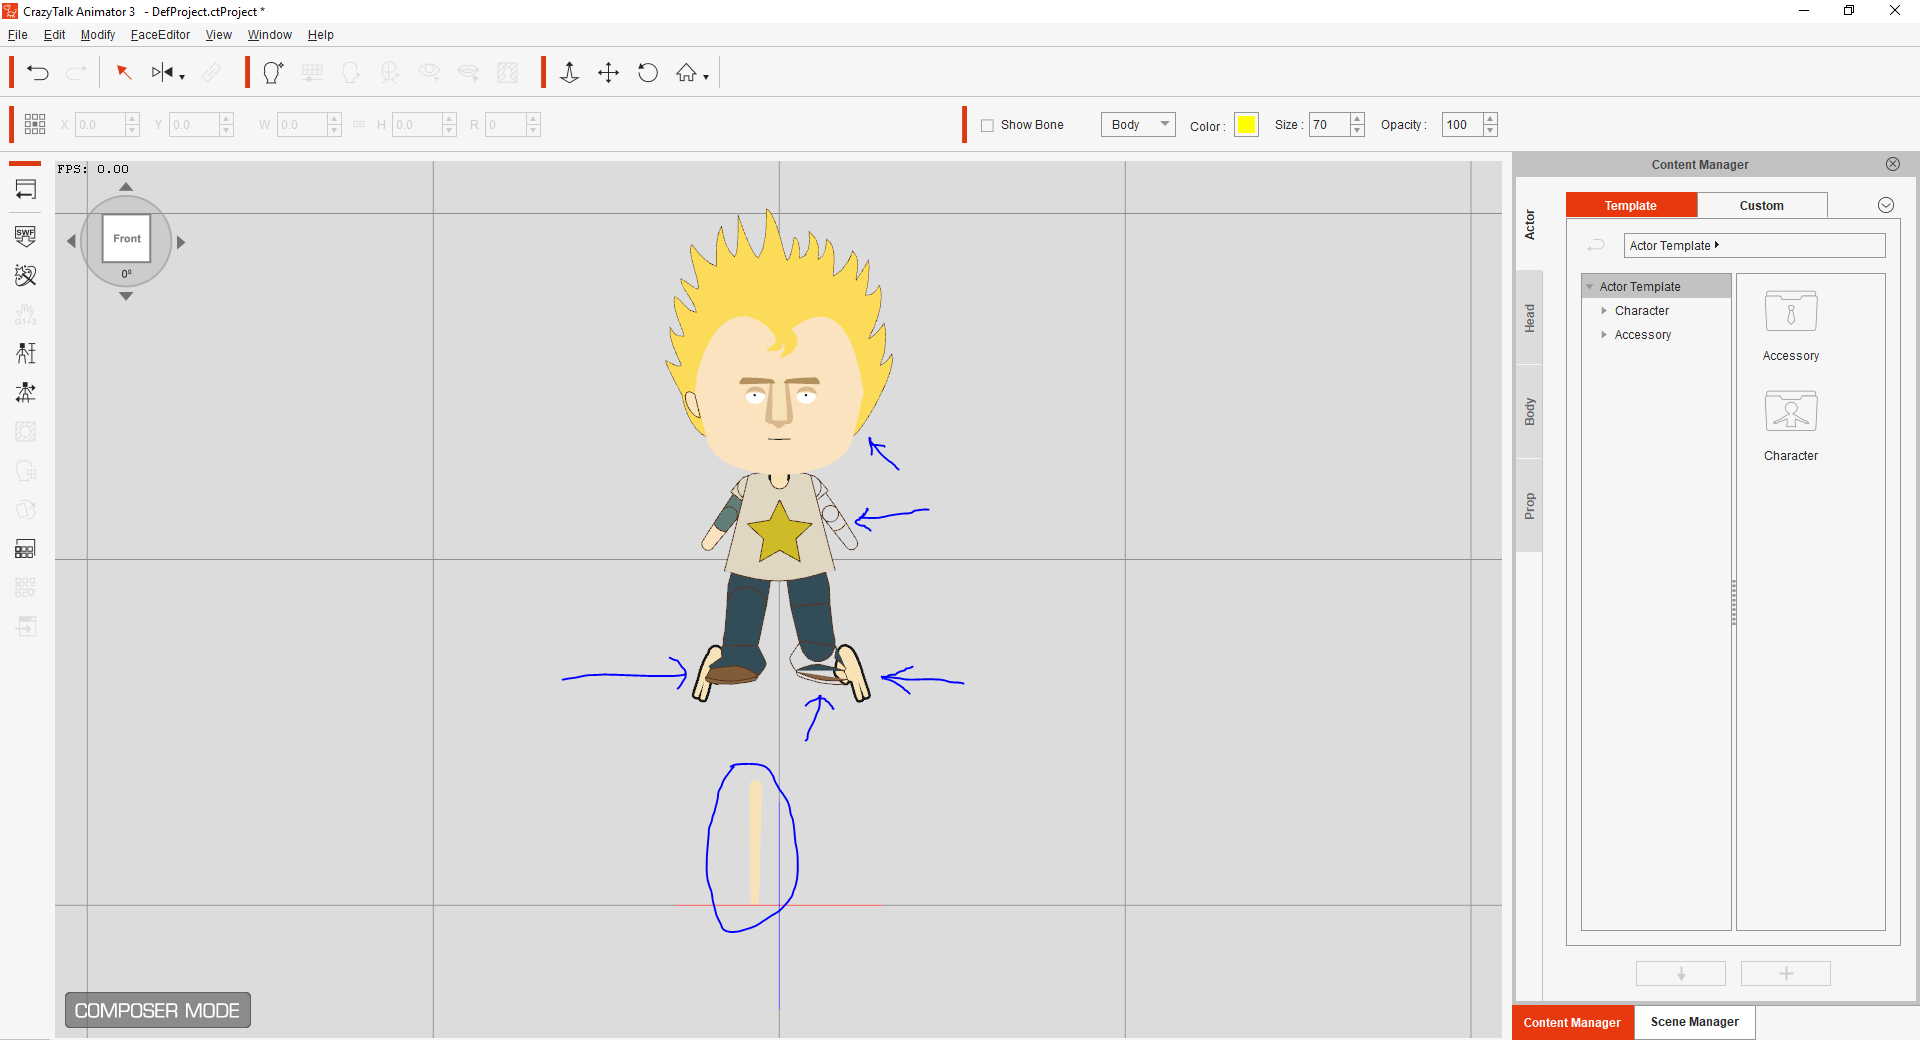
Task: Click the character pose stretch icon
Action: tap(26, 393)
